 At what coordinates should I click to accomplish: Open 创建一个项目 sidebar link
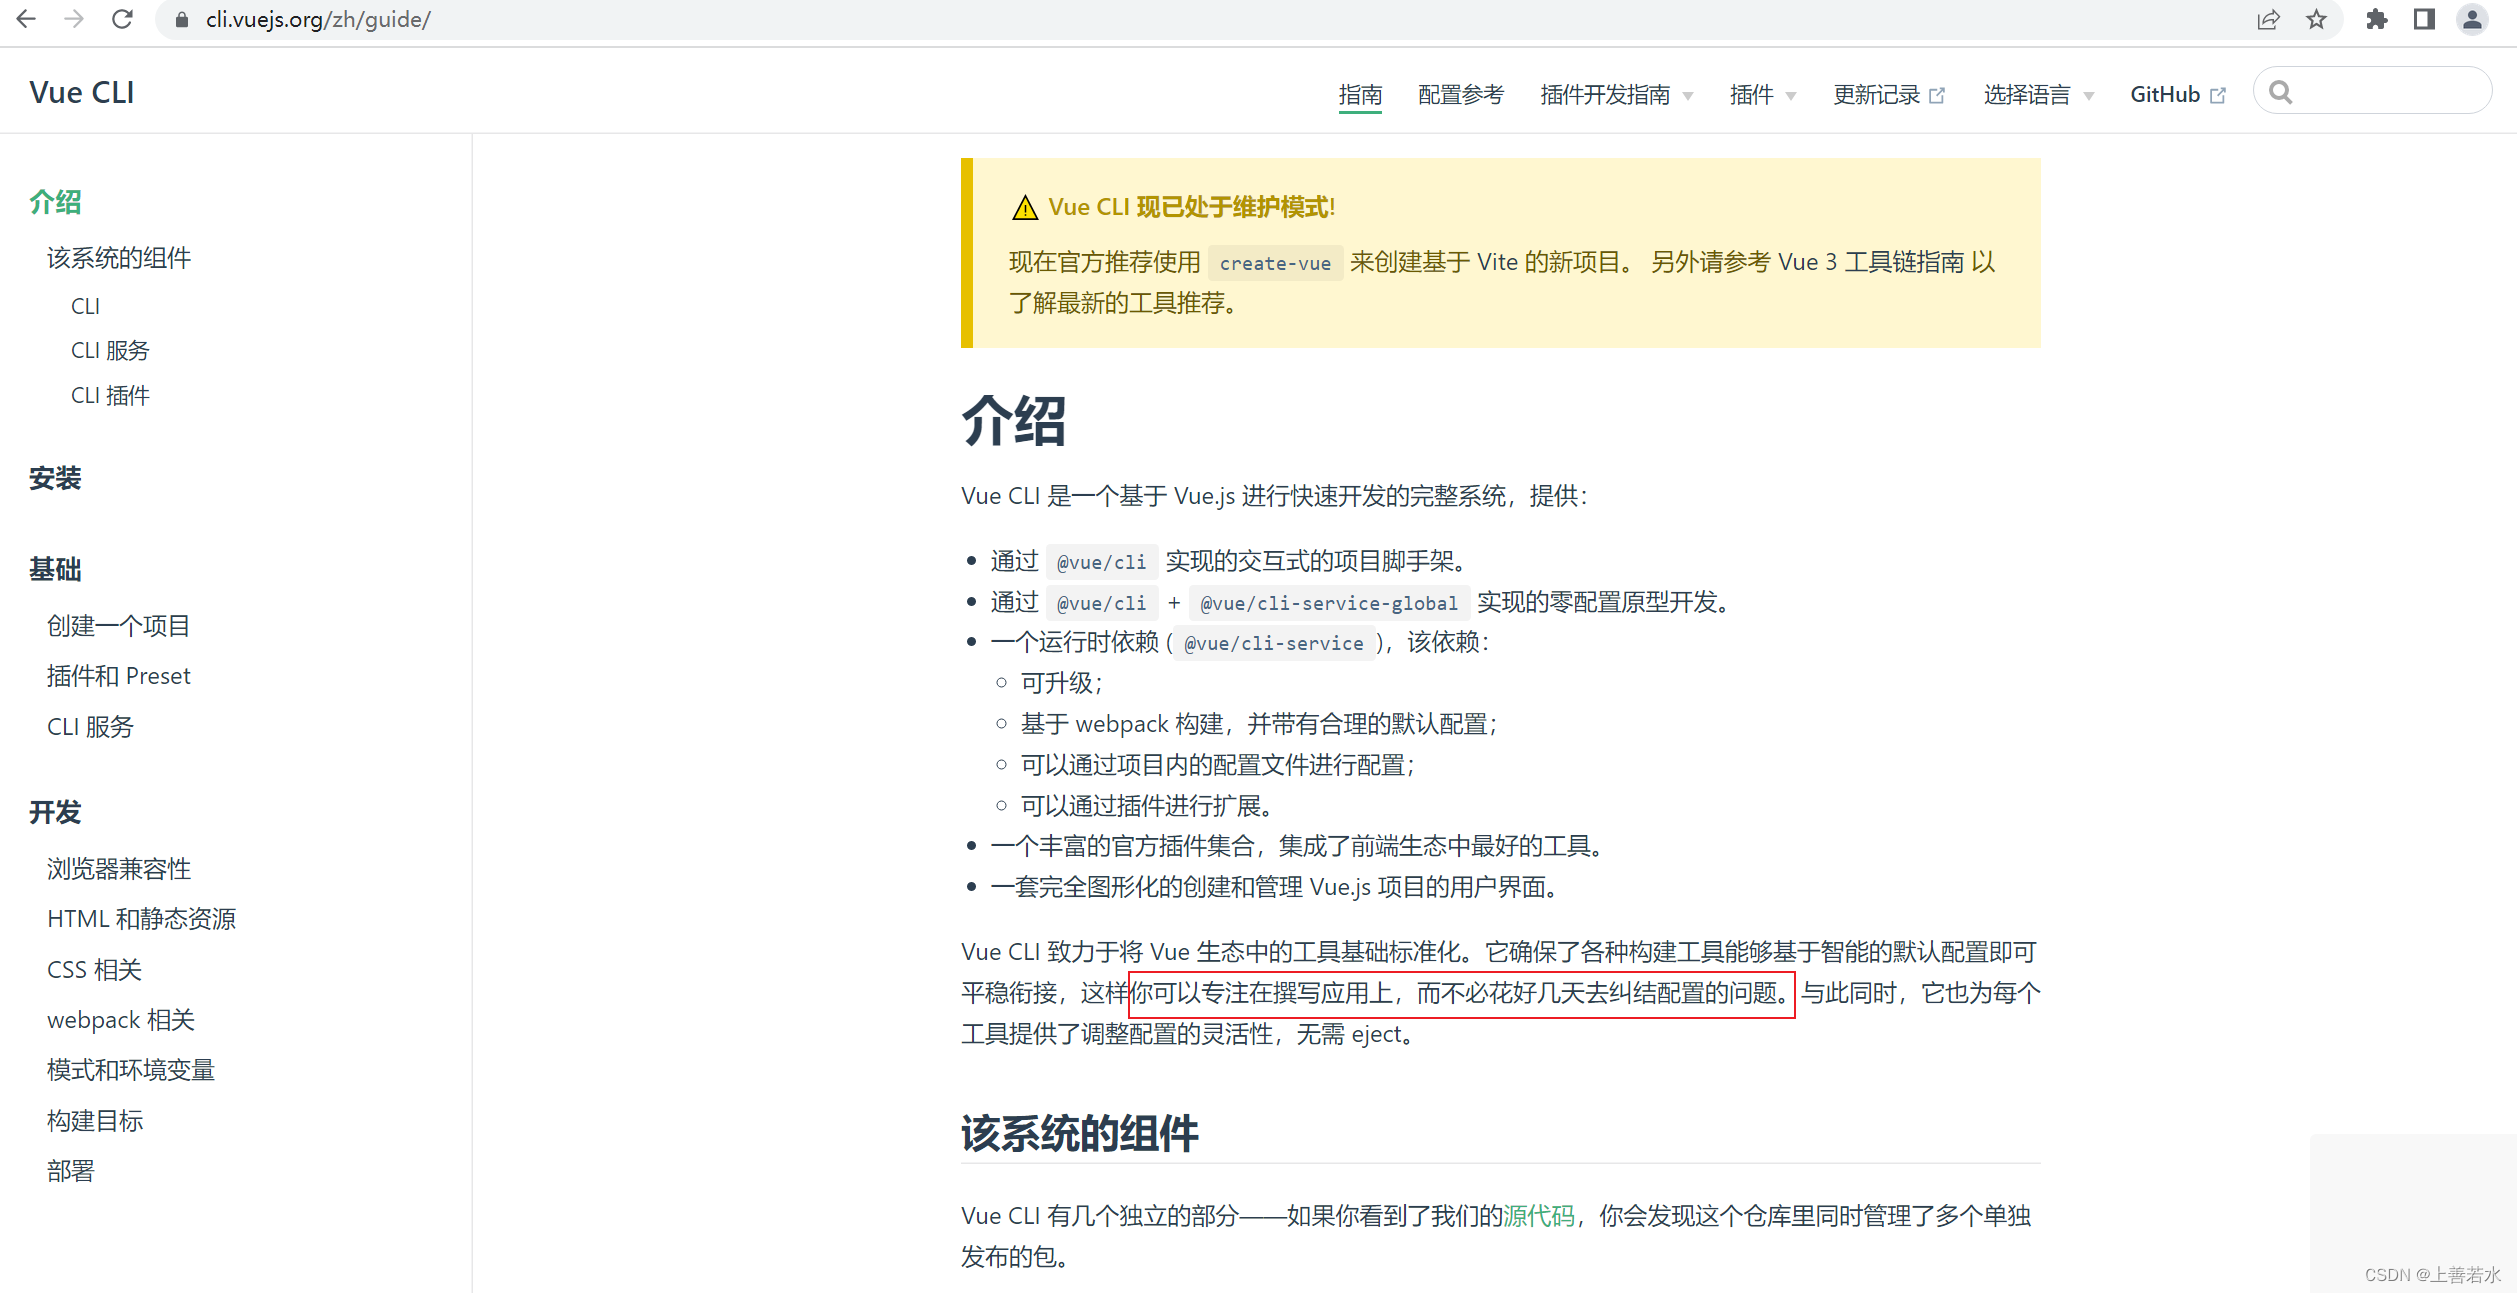click(119, 626)
